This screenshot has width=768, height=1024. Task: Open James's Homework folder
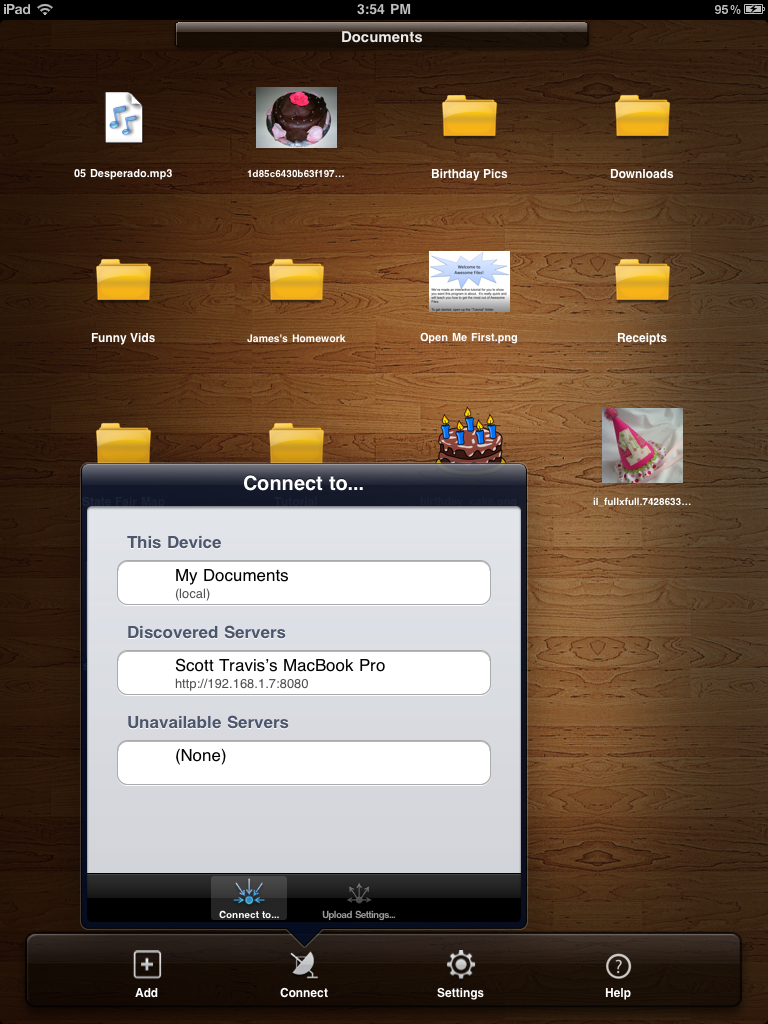pos(296,282)
